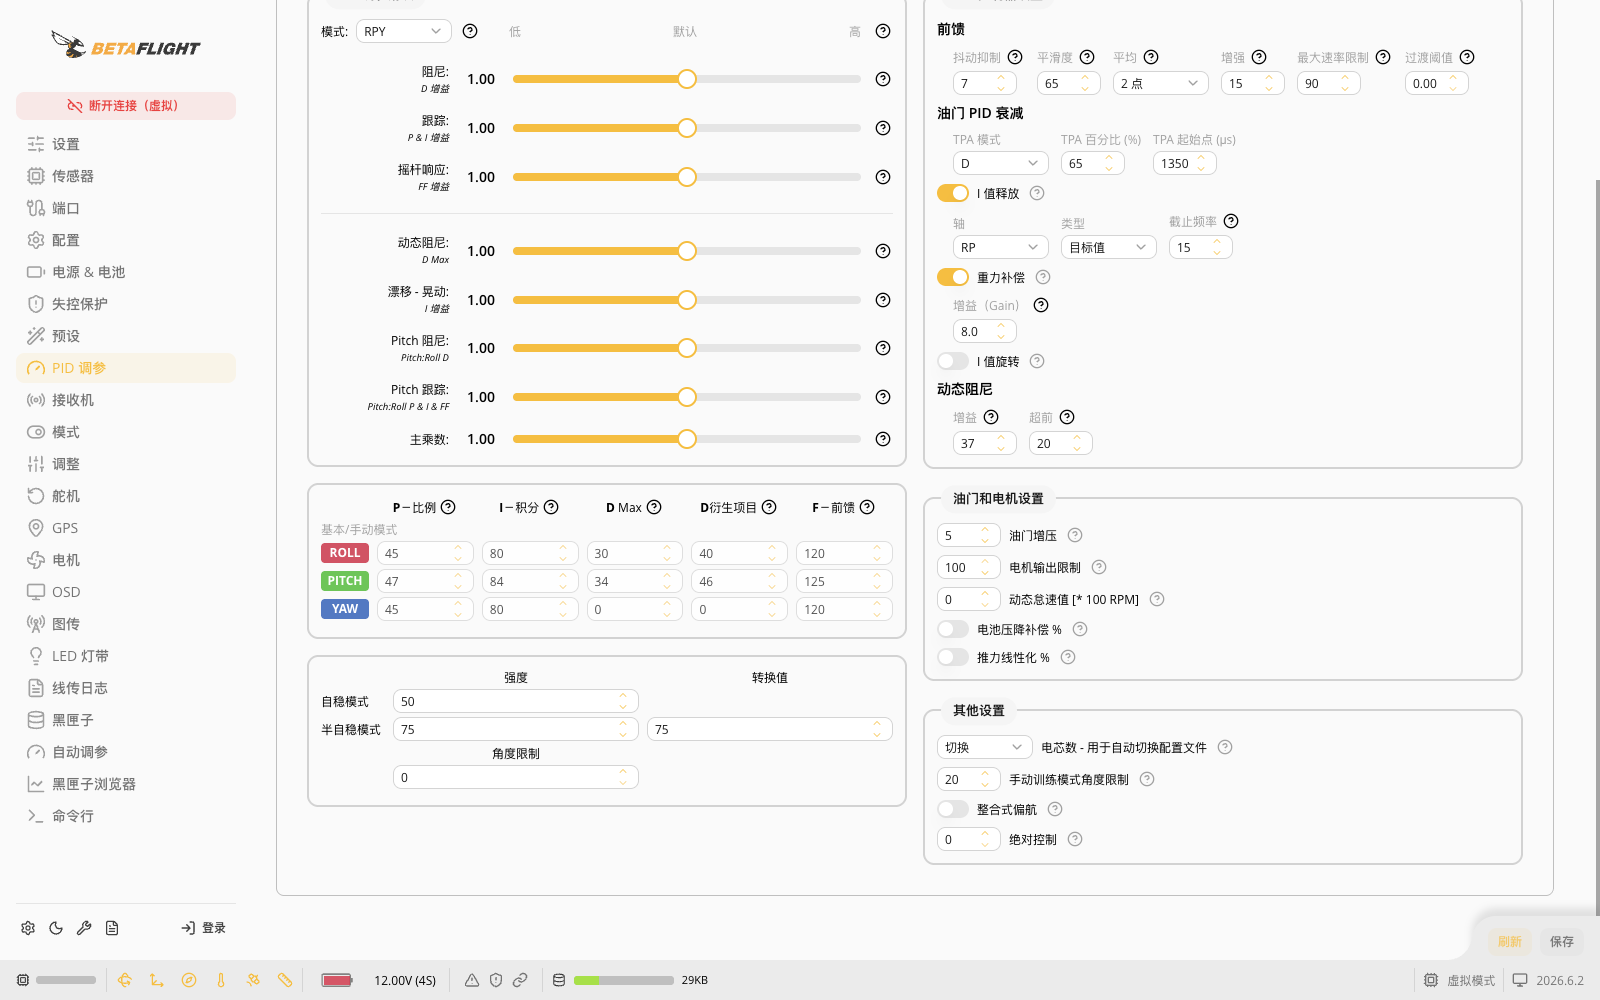This screenshot has width=1600, height=1000.
Task: Click the wrench icon in sidebar footer
Action: tap(84, 928)
